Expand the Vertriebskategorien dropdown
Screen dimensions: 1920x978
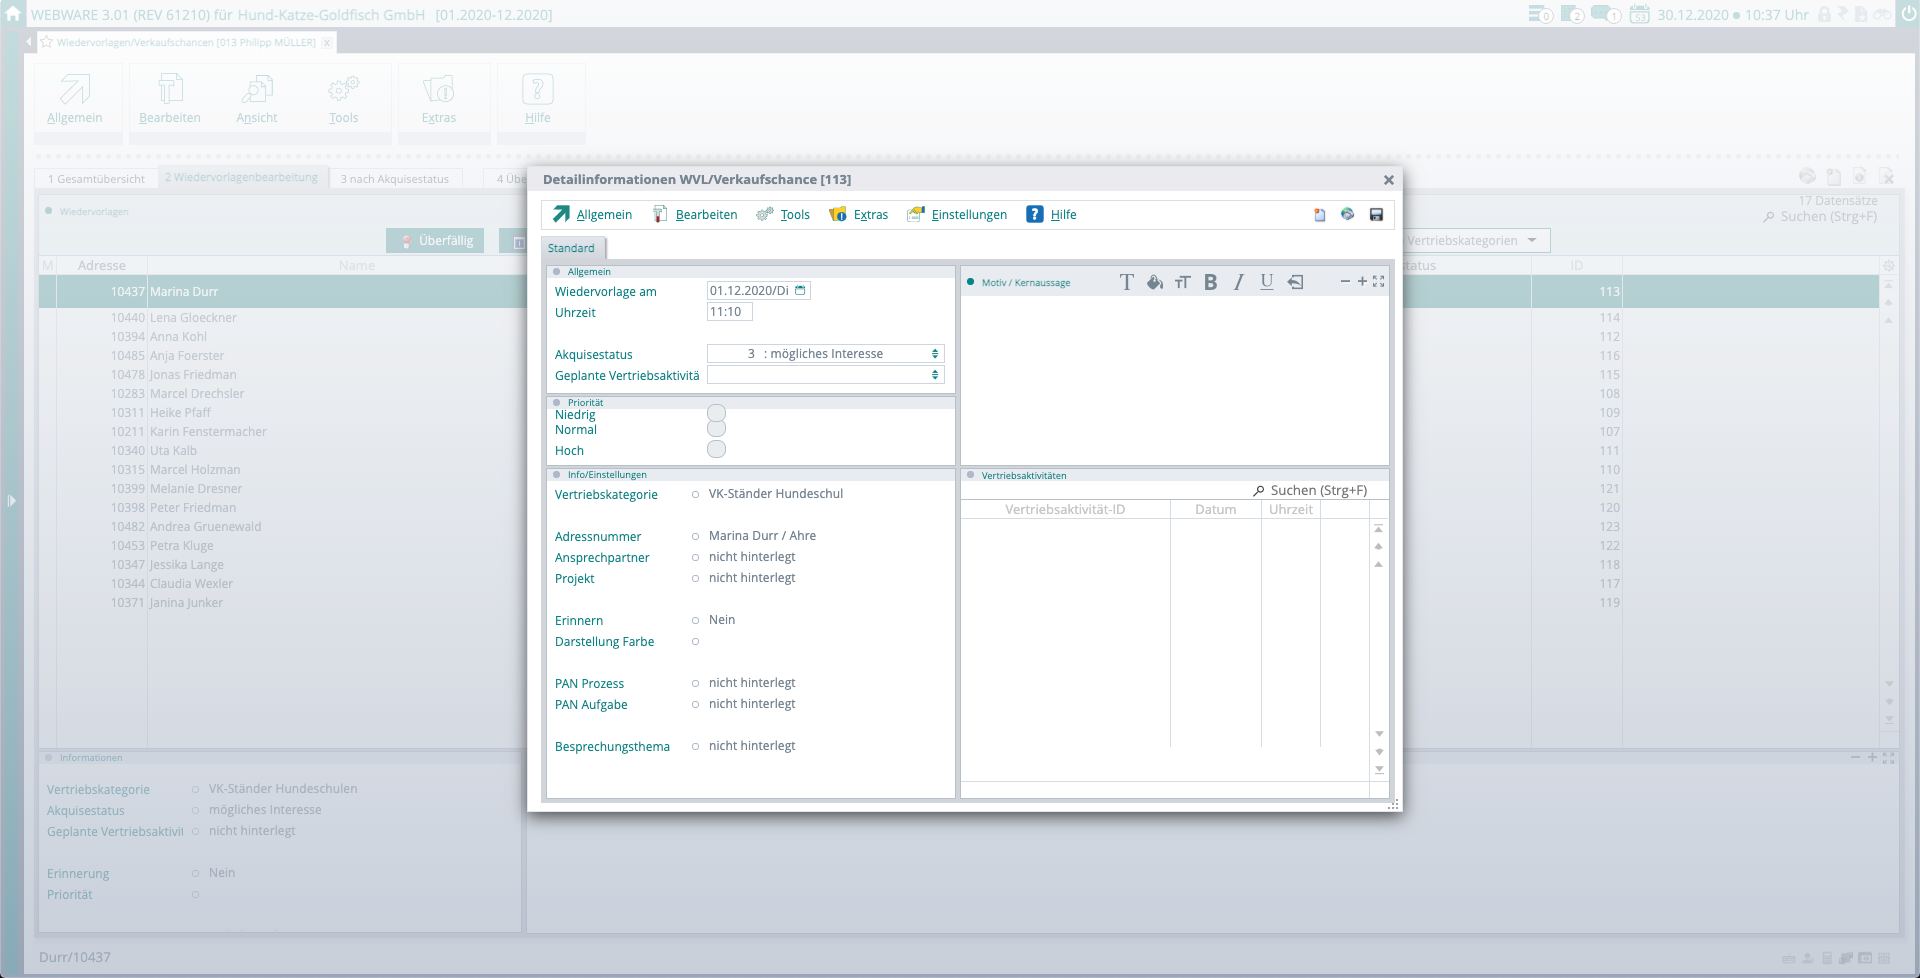[x=1531, y=241]
